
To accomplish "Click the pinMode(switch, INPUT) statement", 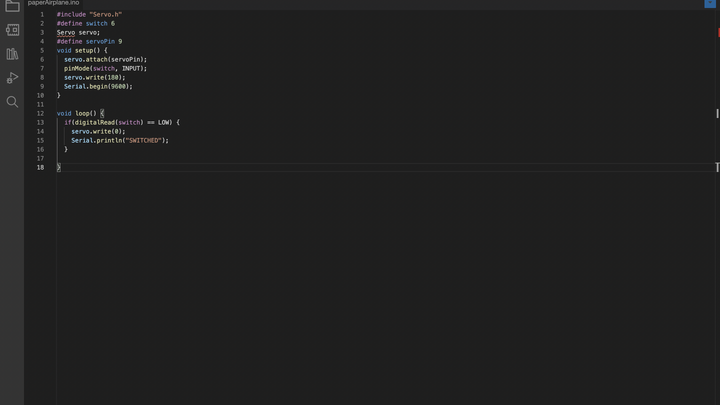I will 105,68.
